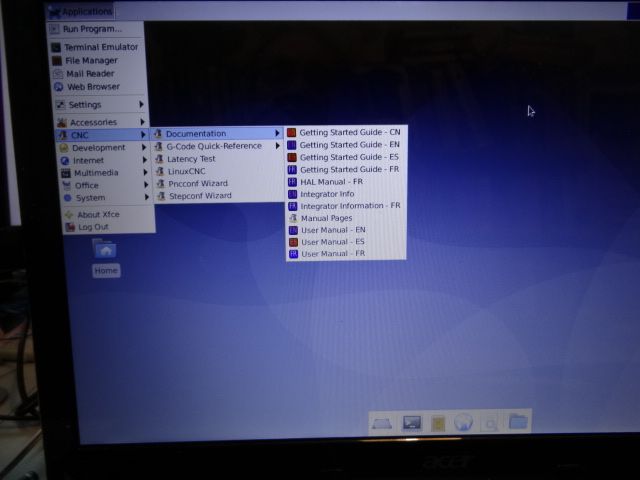The width and height of the screenshot is (640, 480).
Task: Select the highlighted CNC menu category
Action: tap(102, 135)
